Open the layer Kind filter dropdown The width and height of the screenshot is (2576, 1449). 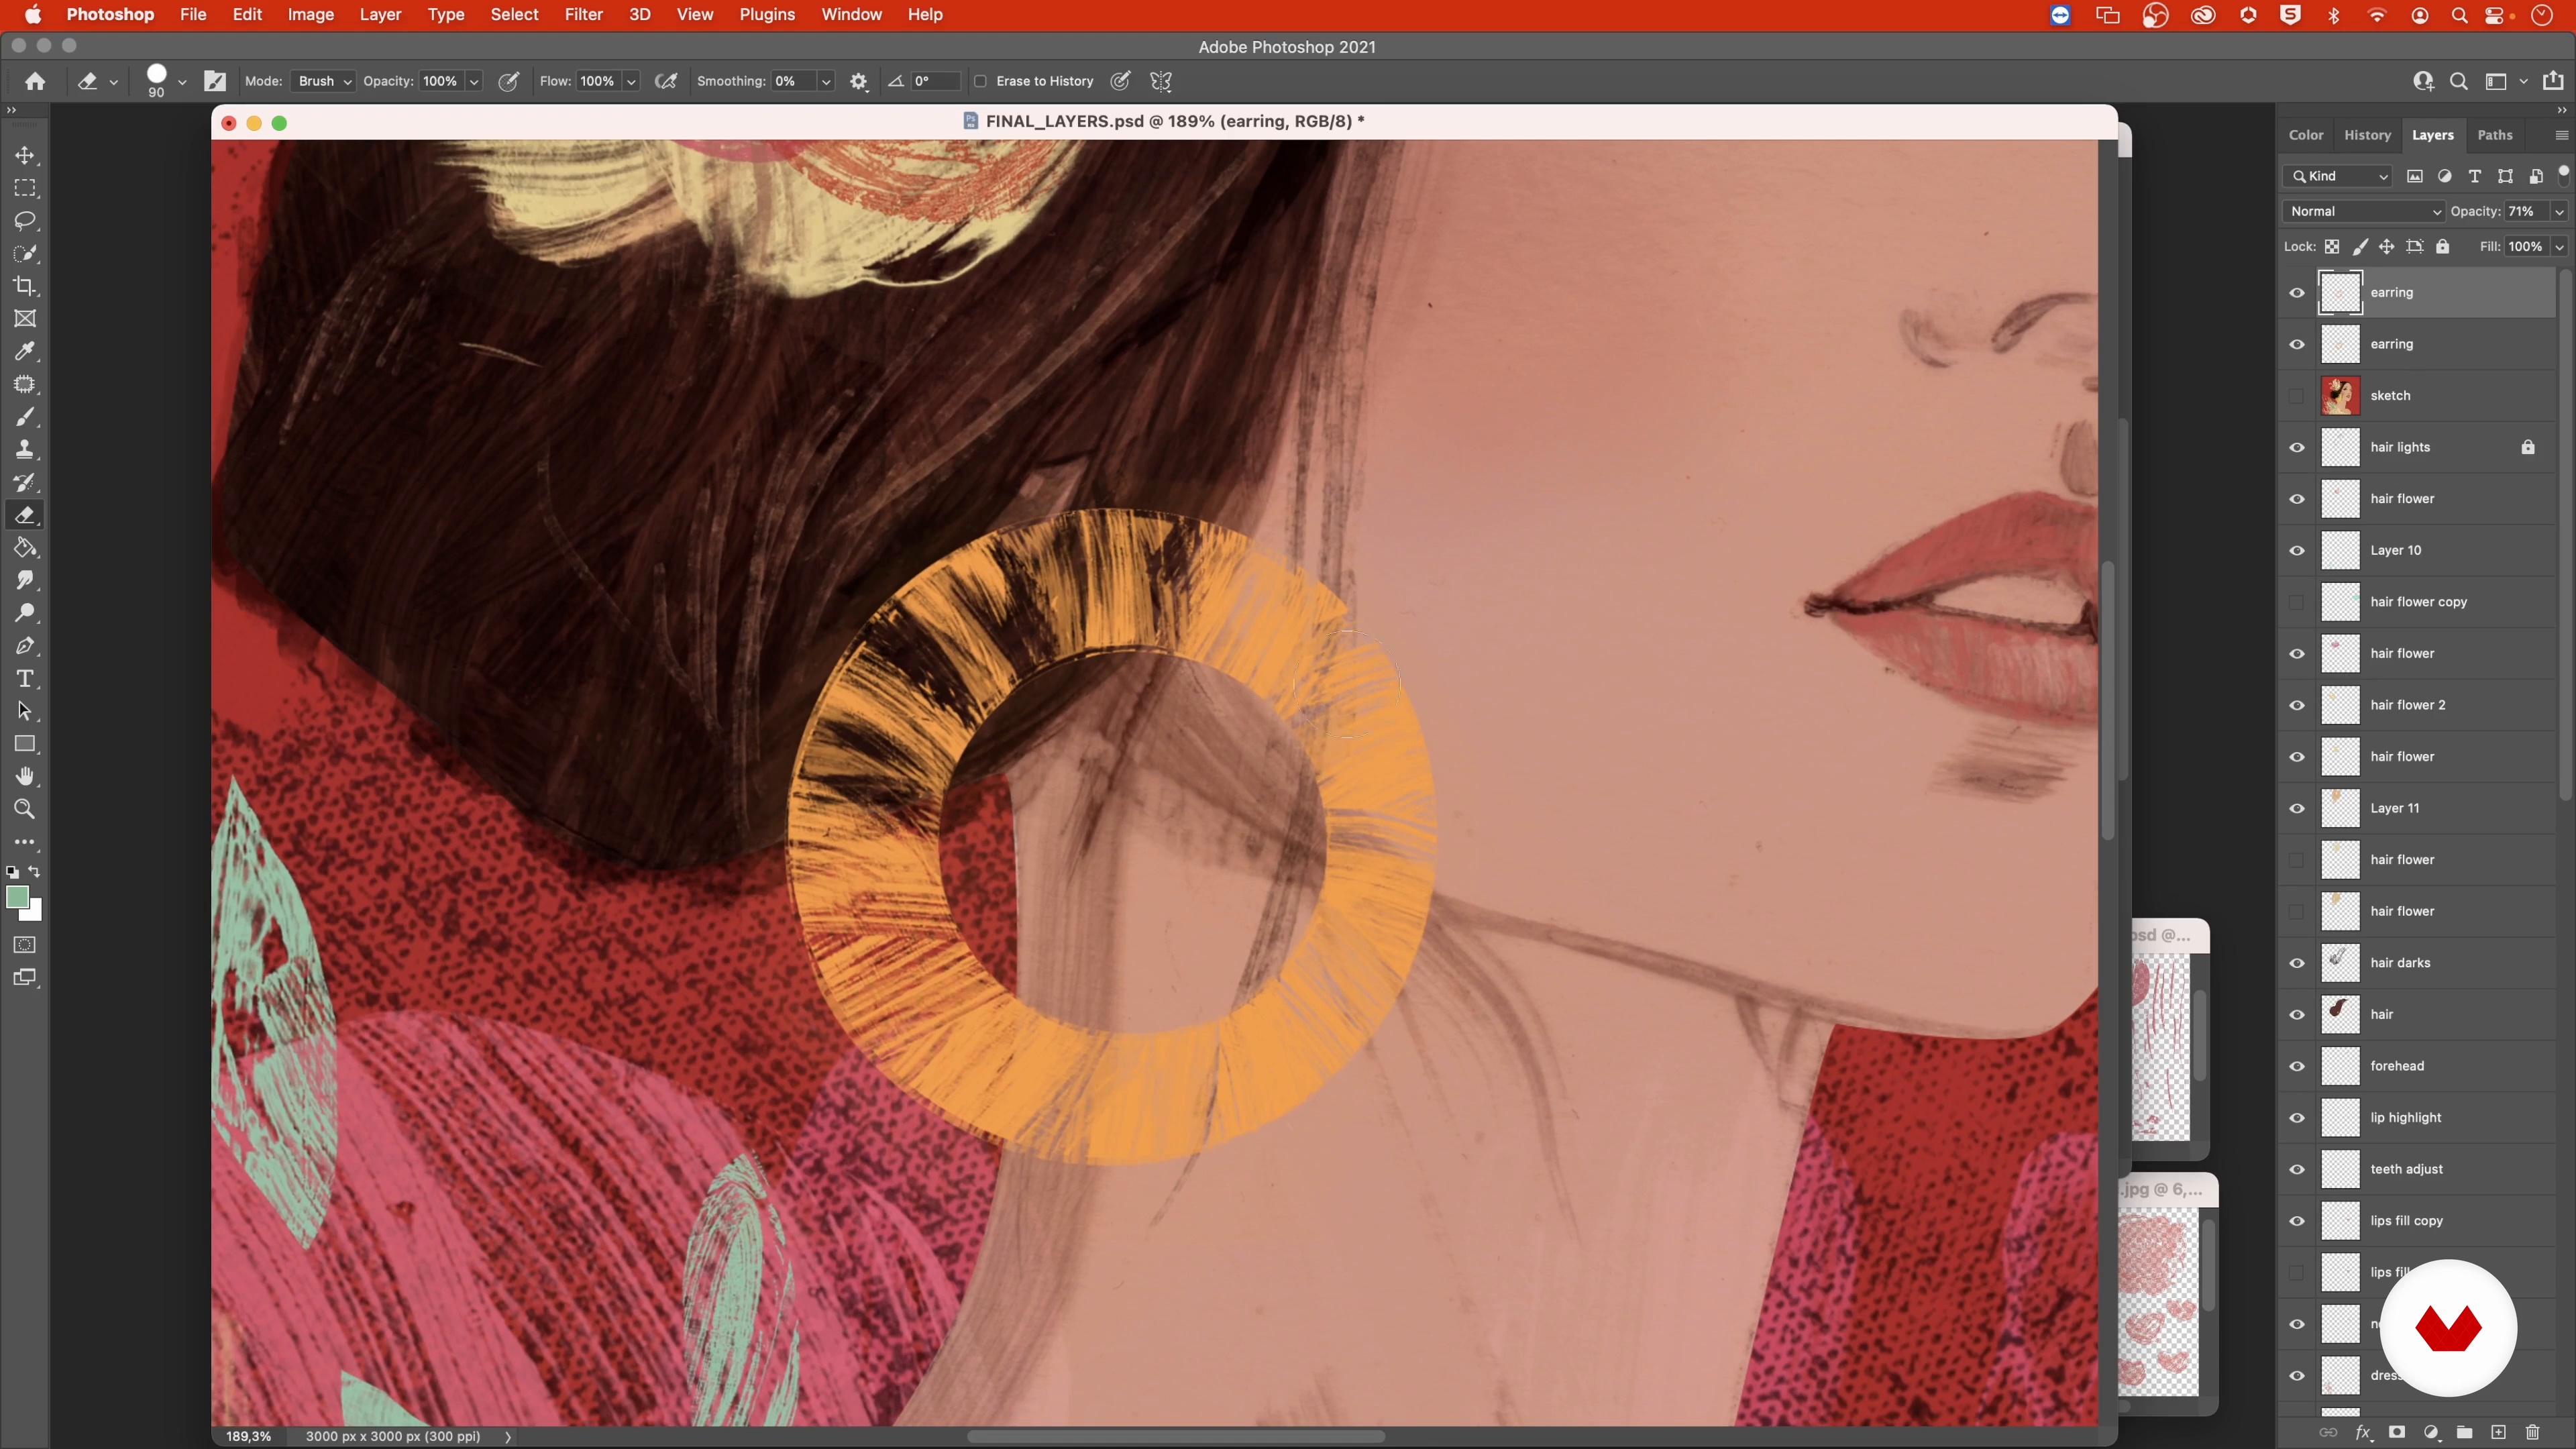(2338, 176)
